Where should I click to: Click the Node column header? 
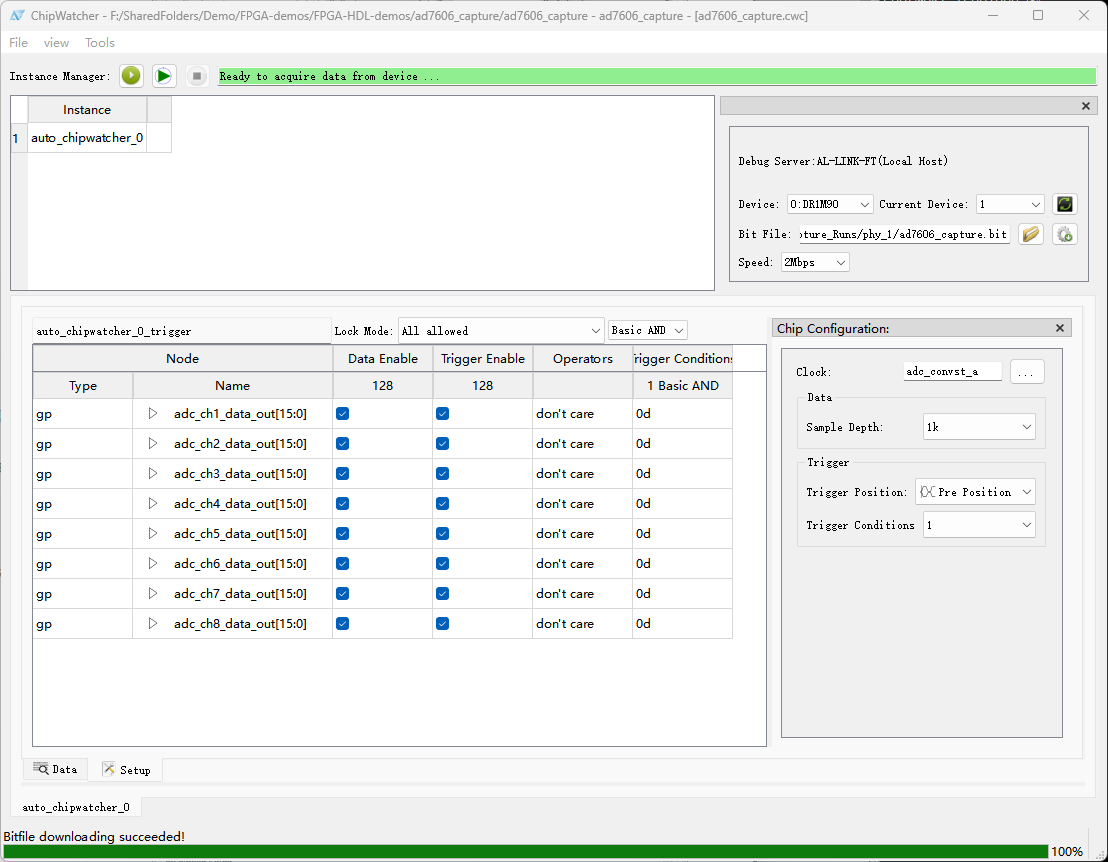[x=182, y=358]
